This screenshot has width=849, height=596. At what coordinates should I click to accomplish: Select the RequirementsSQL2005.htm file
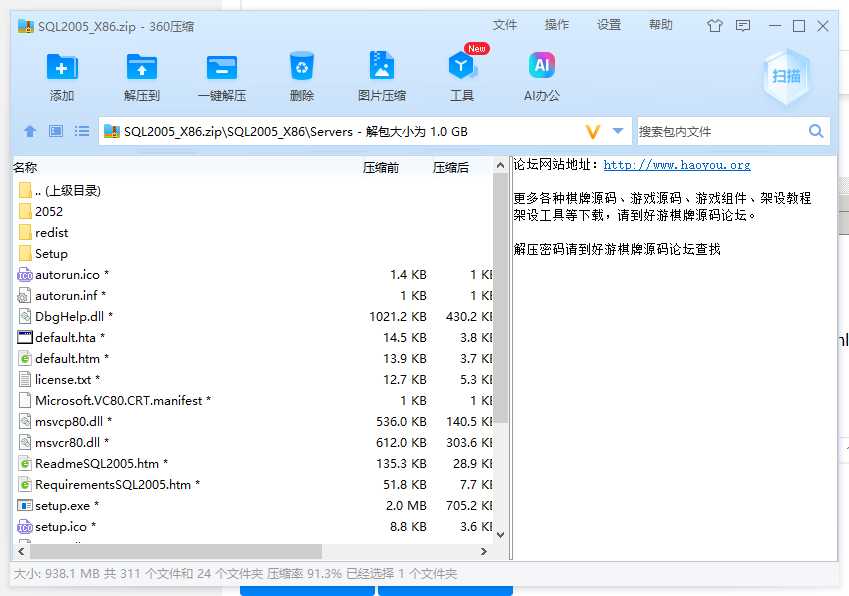coord(253,485)
